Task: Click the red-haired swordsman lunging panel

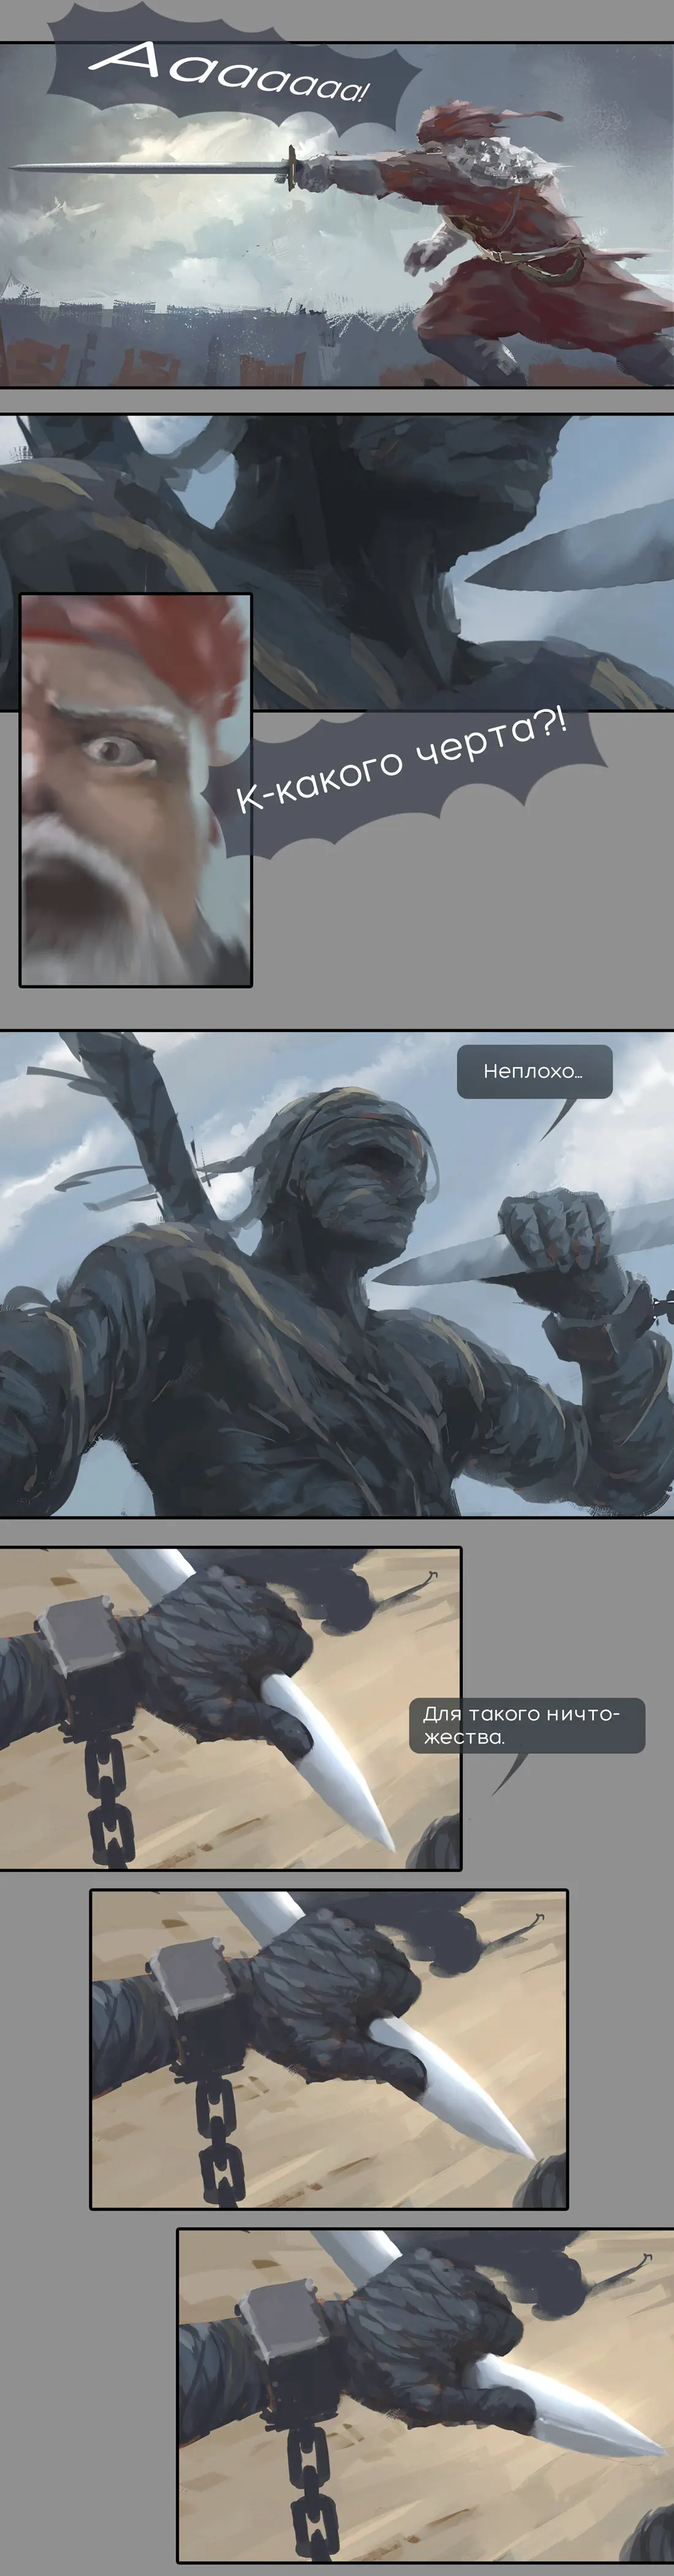Action: [337, 215]
